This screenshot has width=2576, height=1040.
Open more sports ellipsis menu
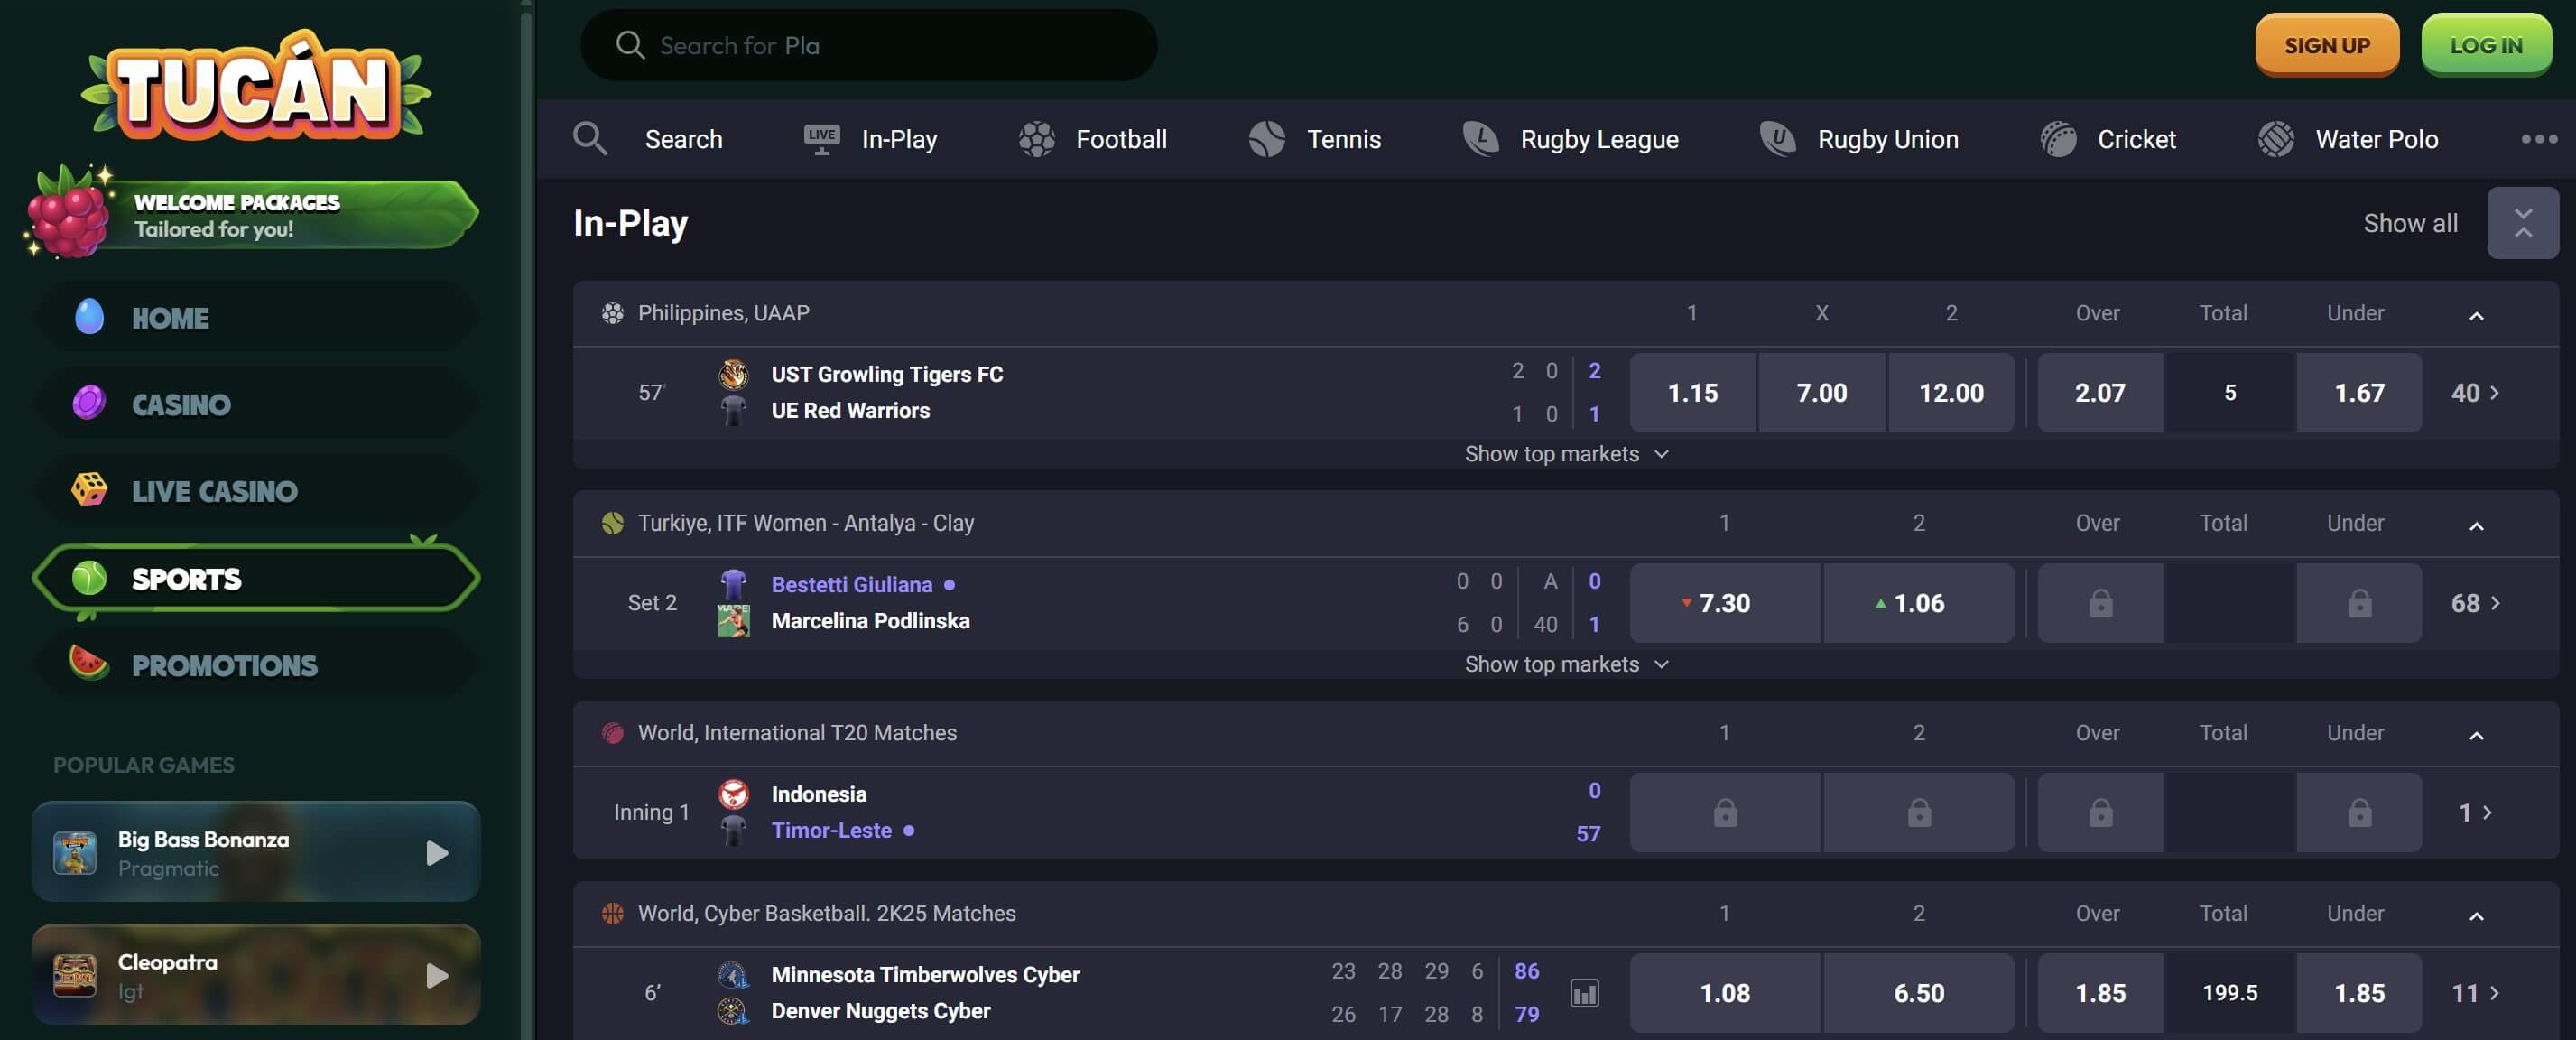[2538, 139]
